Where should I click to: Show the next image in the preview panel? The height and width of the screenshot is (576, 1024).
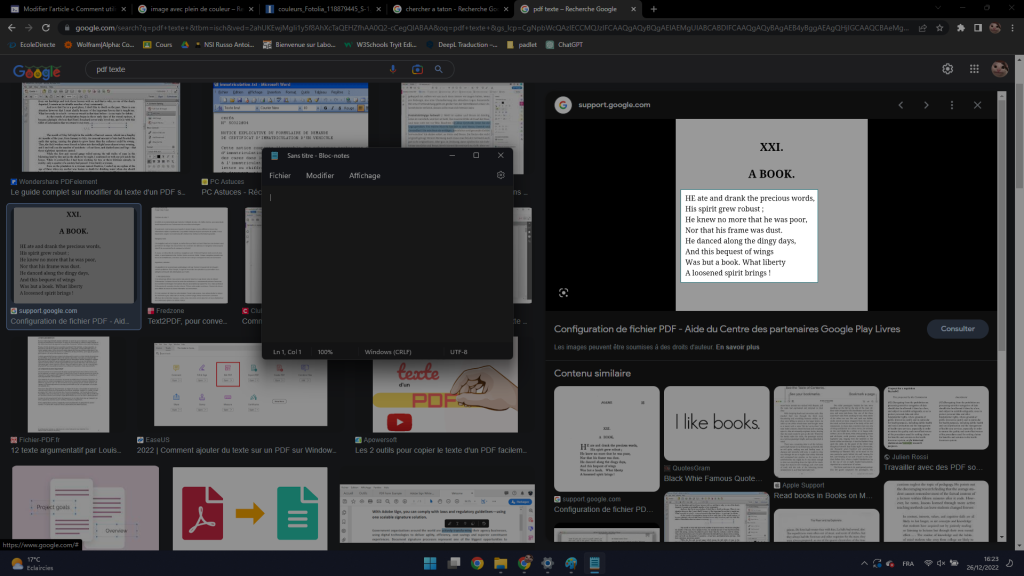pos(926,105)
